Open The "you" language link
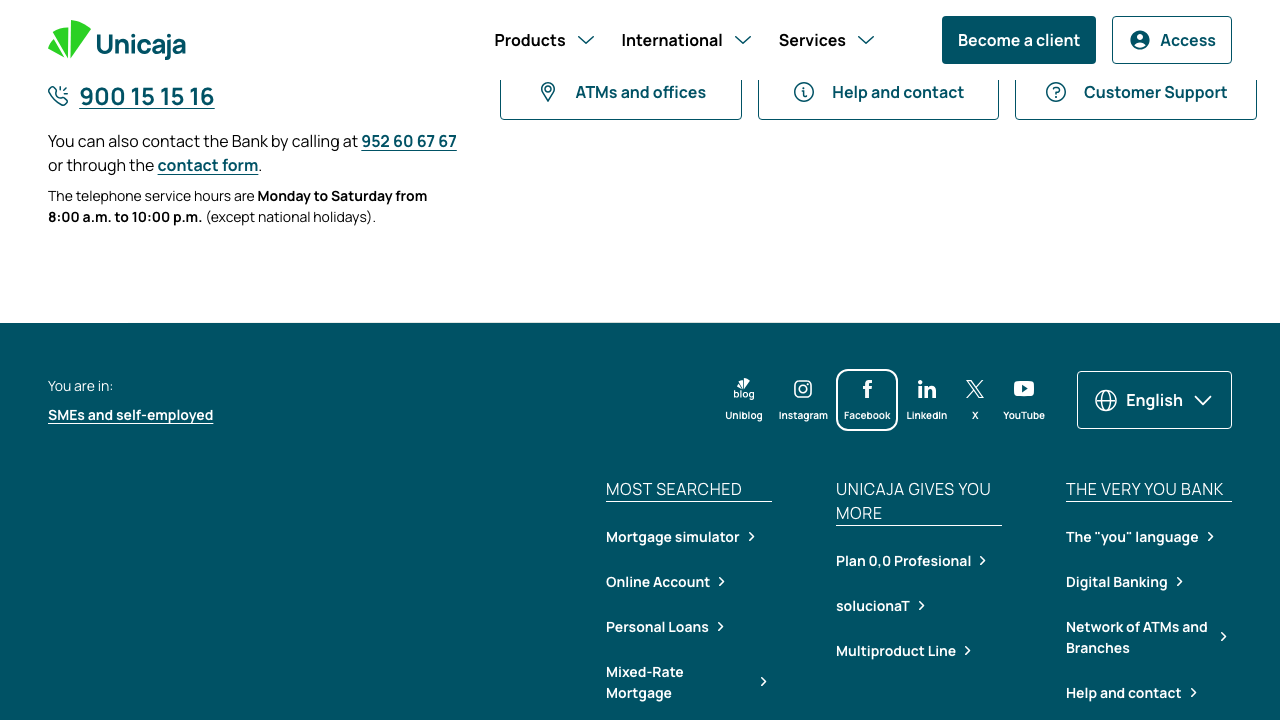This screenshot has width=1280, height=720. click(x=1141, y=537)
